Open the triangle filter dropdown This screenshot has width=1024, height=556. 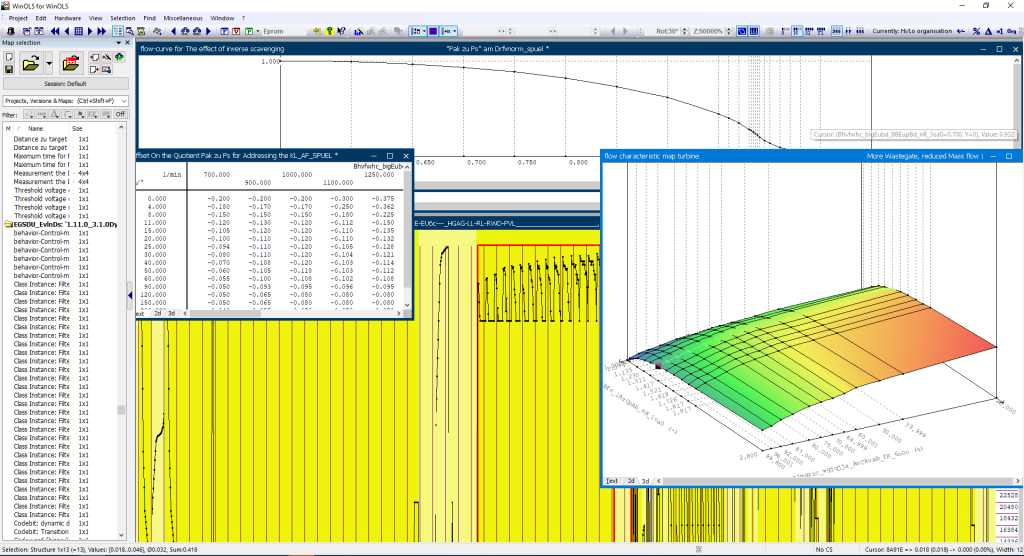(54, 114)
